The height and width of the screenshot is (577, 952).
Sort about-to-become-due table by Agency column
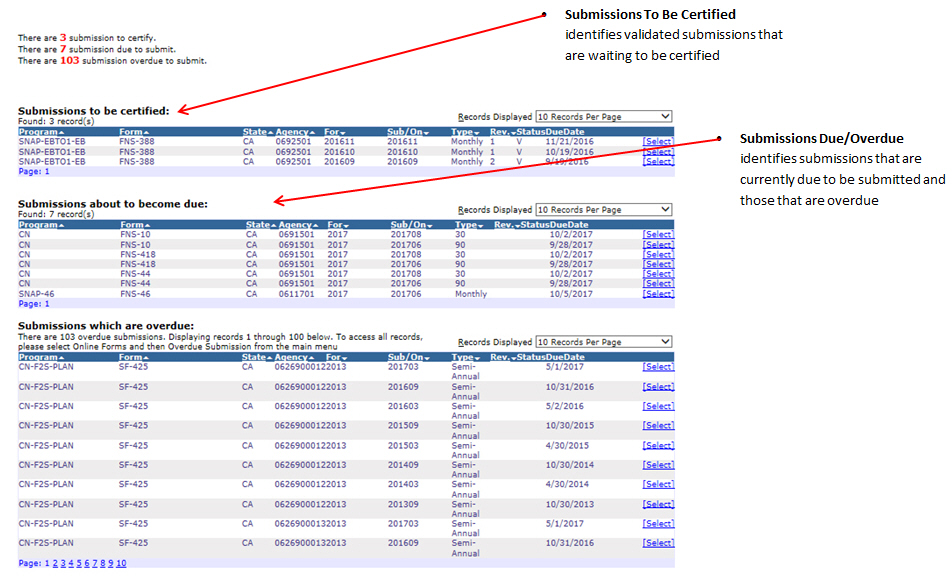tap(299, 225)
